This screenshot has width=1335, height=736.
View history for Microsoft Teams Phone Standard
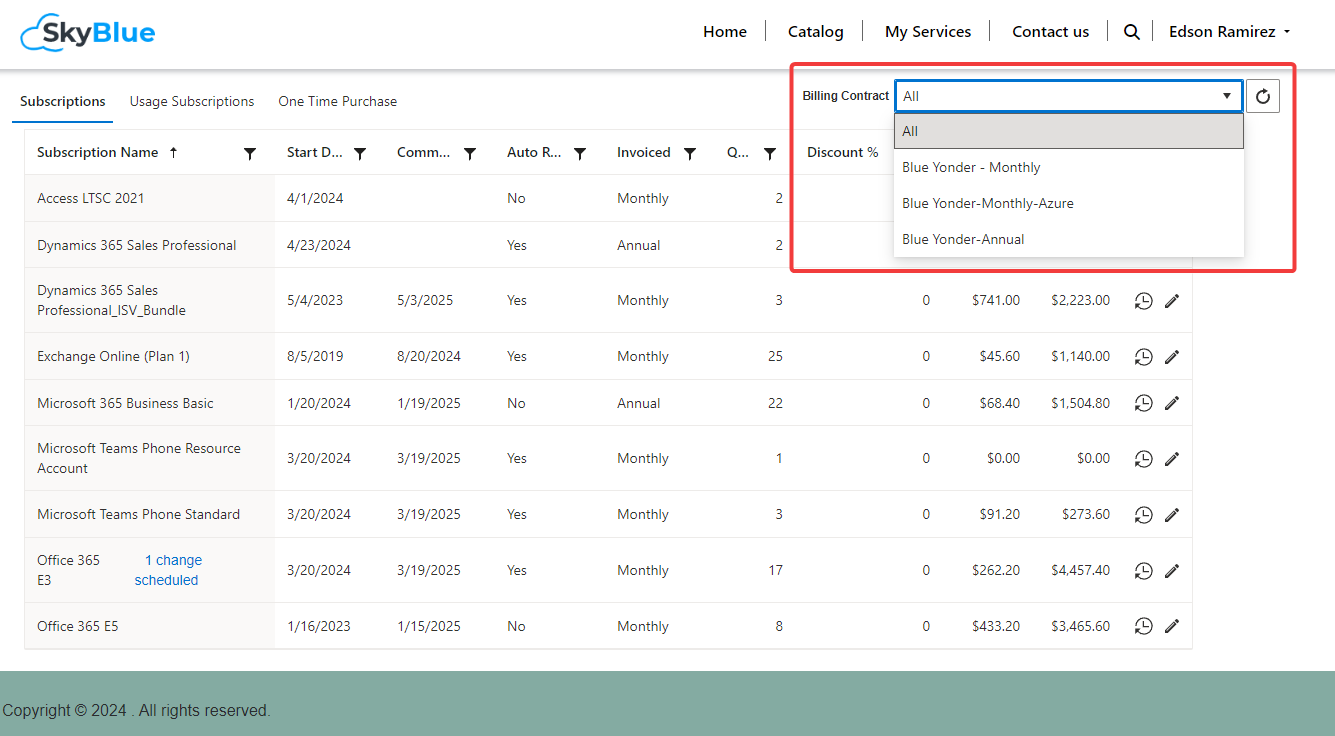[1143, 515]
